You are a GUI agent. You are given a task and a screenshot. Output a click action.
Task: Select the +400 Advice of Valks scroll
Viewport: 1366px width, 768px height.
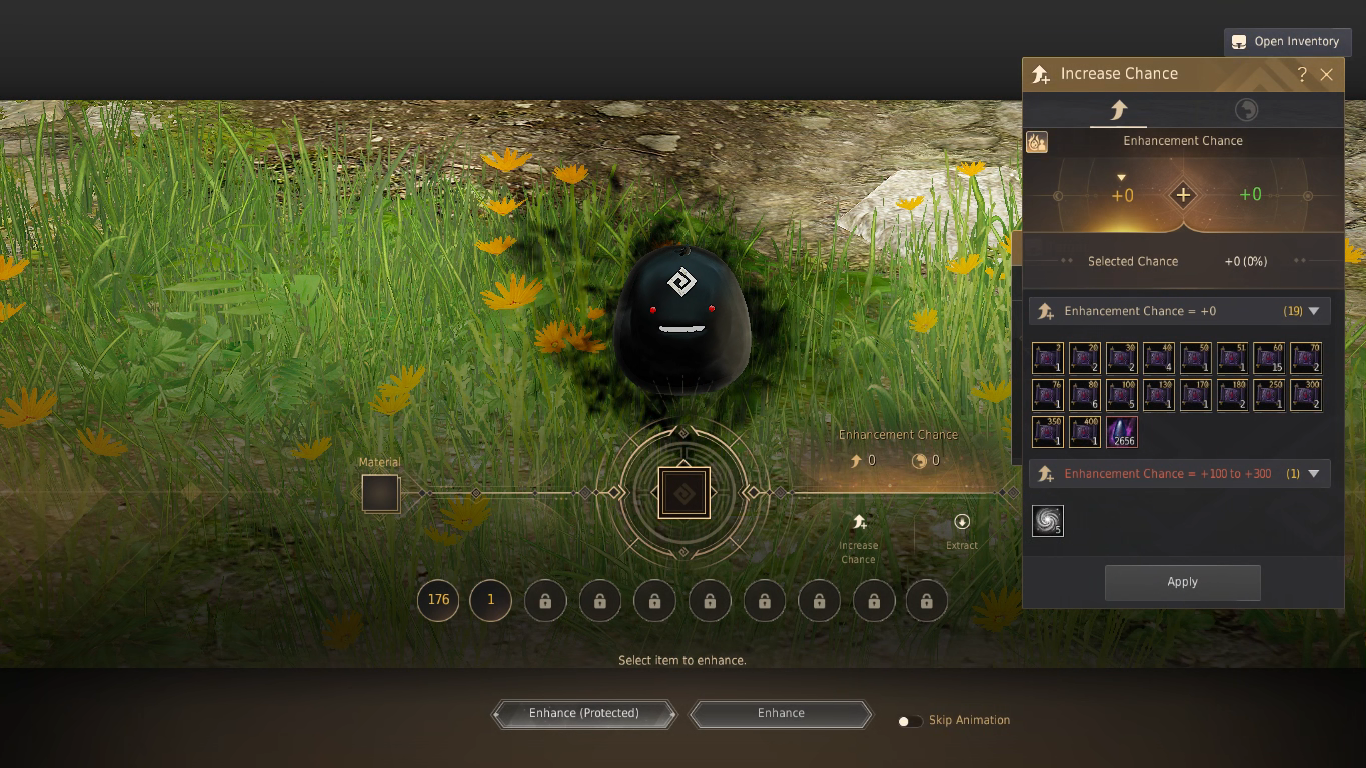[1085, 432]
